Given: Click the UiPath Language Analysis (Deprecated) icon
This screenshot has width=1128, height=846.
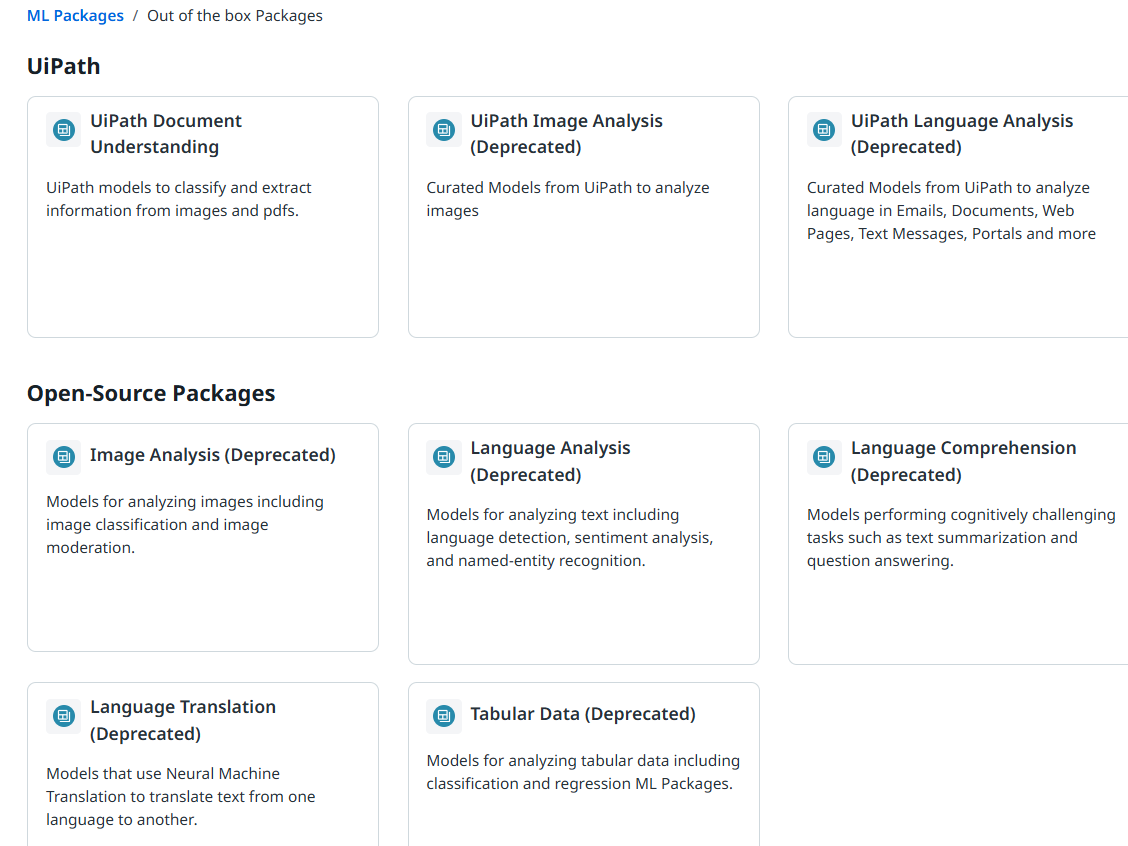Looking at the screenshot, I should pyautogui.click(x=824, y=130).
